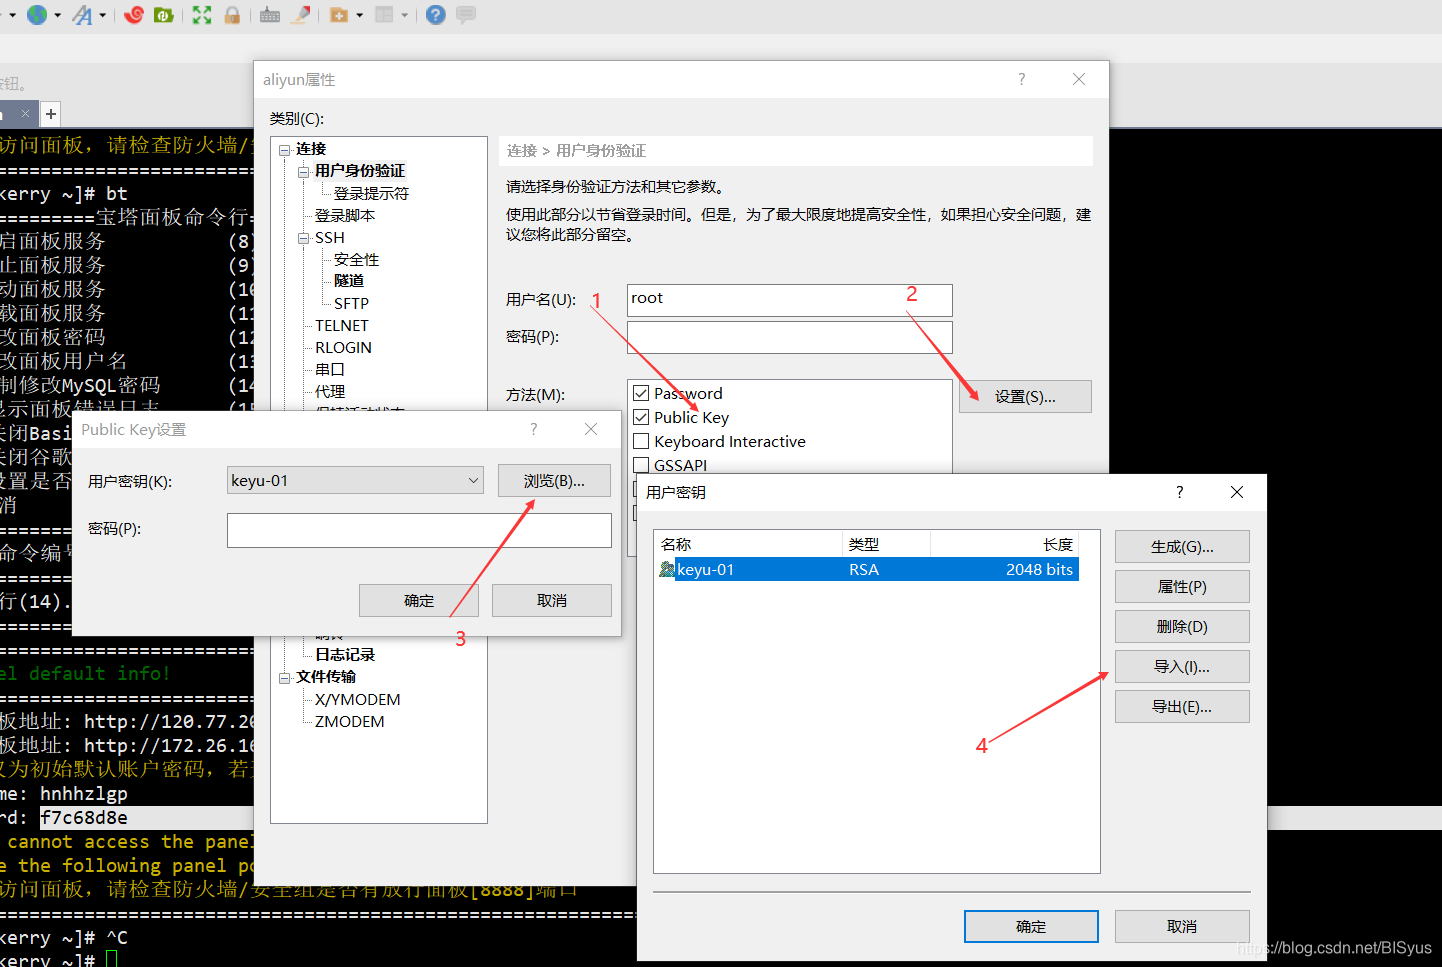Screen dimensions: 1442x967
Task: Click 删除(D) to delete the key
Action: point(1182,626)
